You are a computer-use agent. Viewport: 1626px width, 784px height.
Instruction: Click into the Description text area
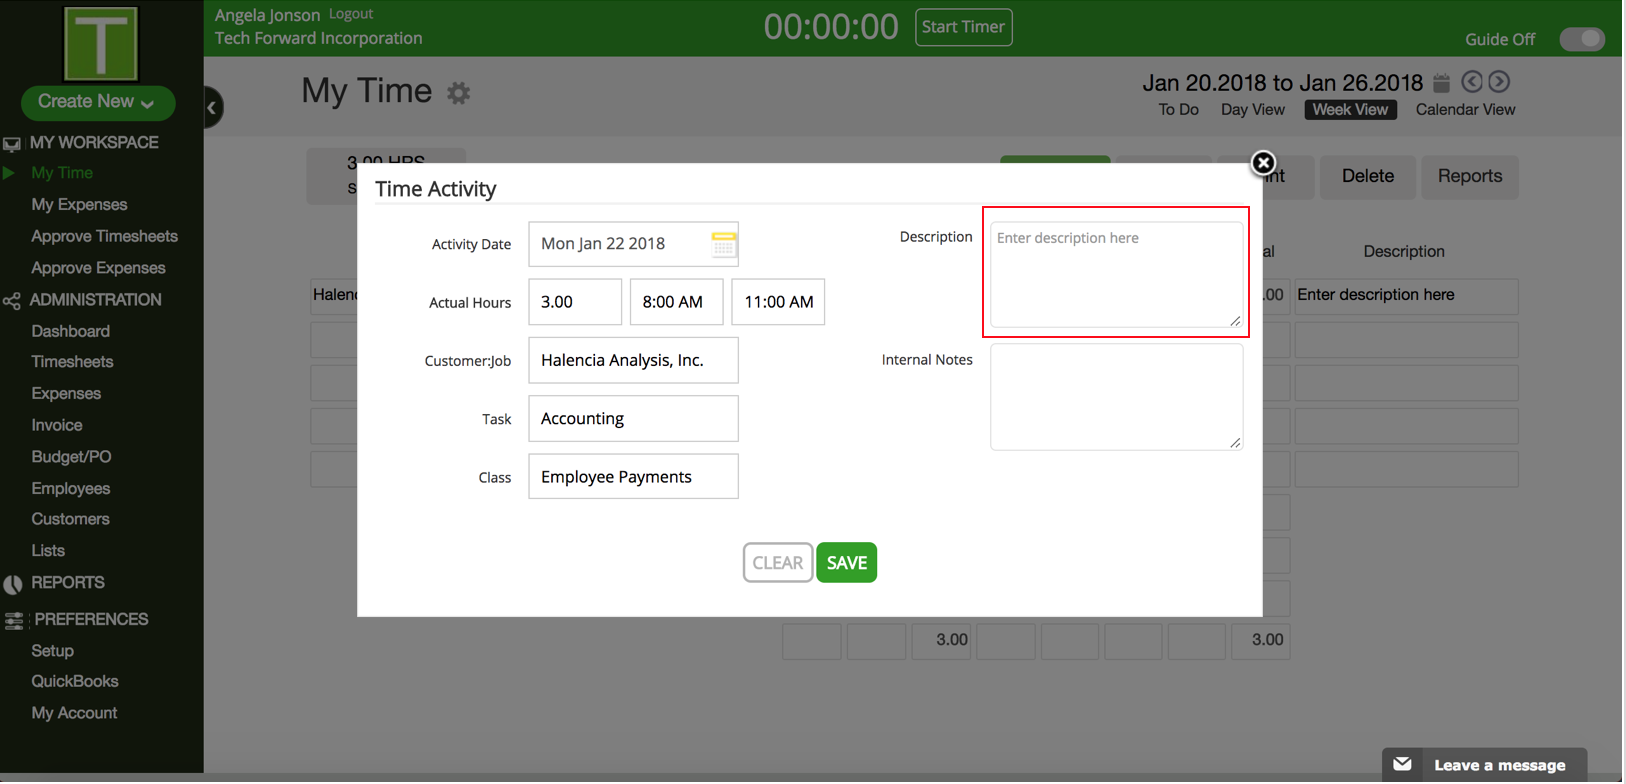point(1115,274)
